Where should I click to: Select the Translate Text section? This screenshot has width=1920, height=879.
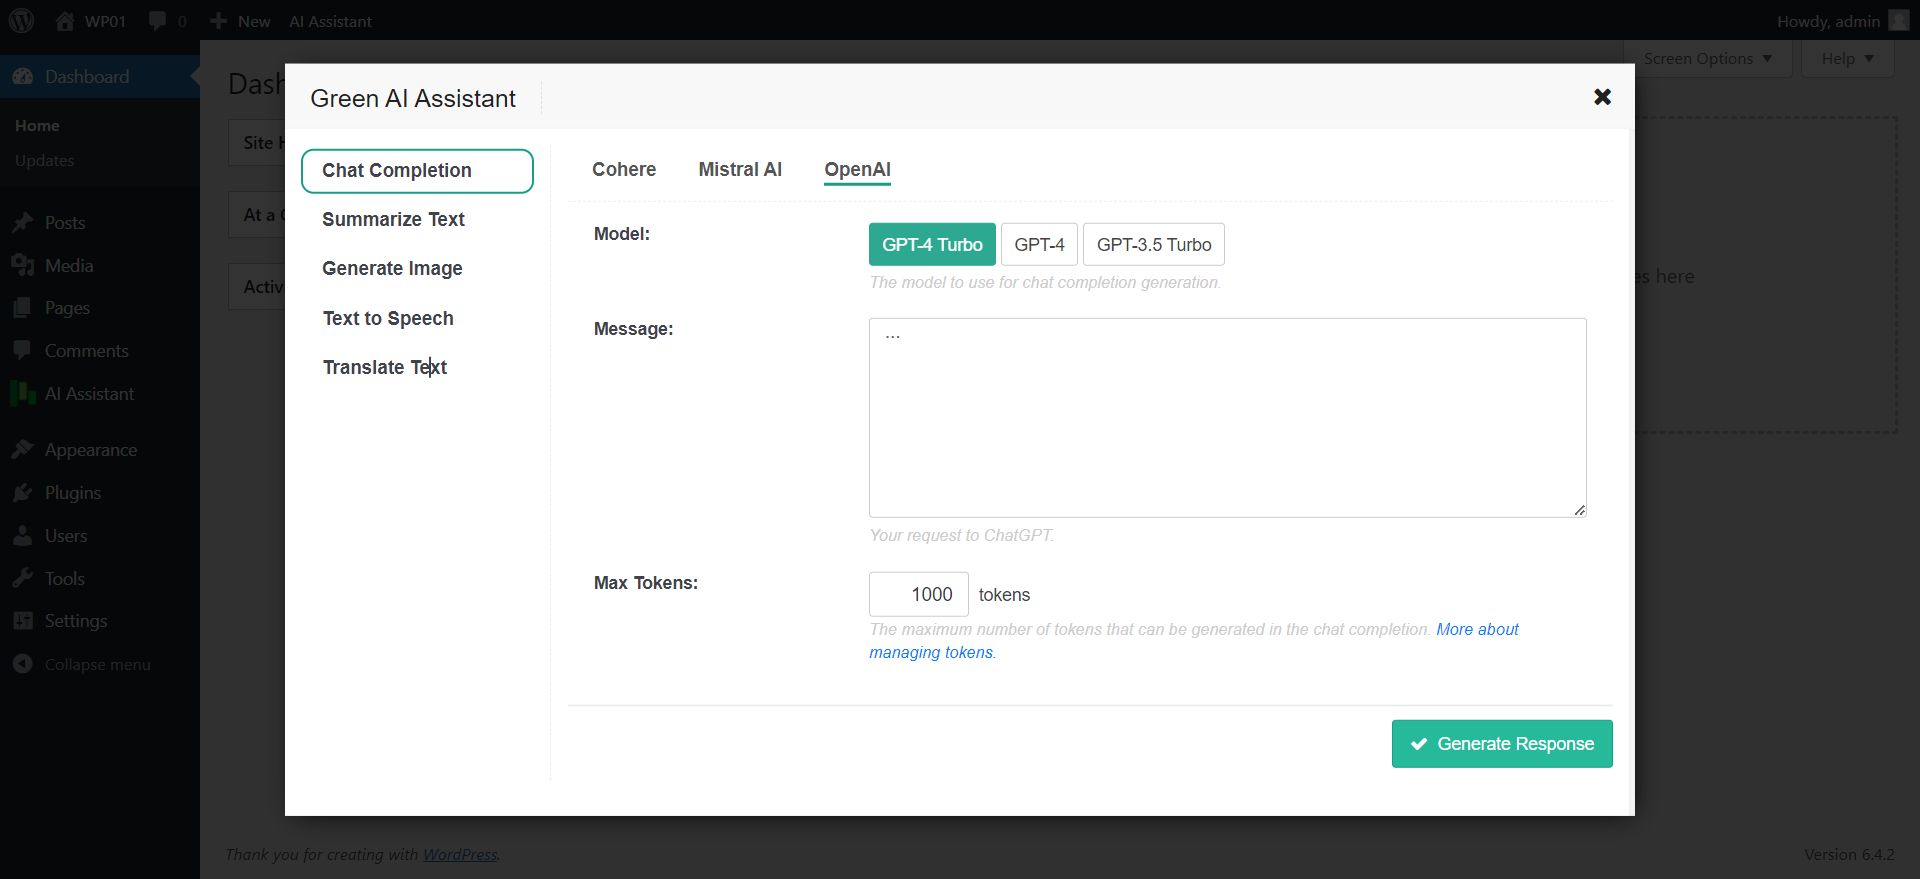tap(385, 368)
